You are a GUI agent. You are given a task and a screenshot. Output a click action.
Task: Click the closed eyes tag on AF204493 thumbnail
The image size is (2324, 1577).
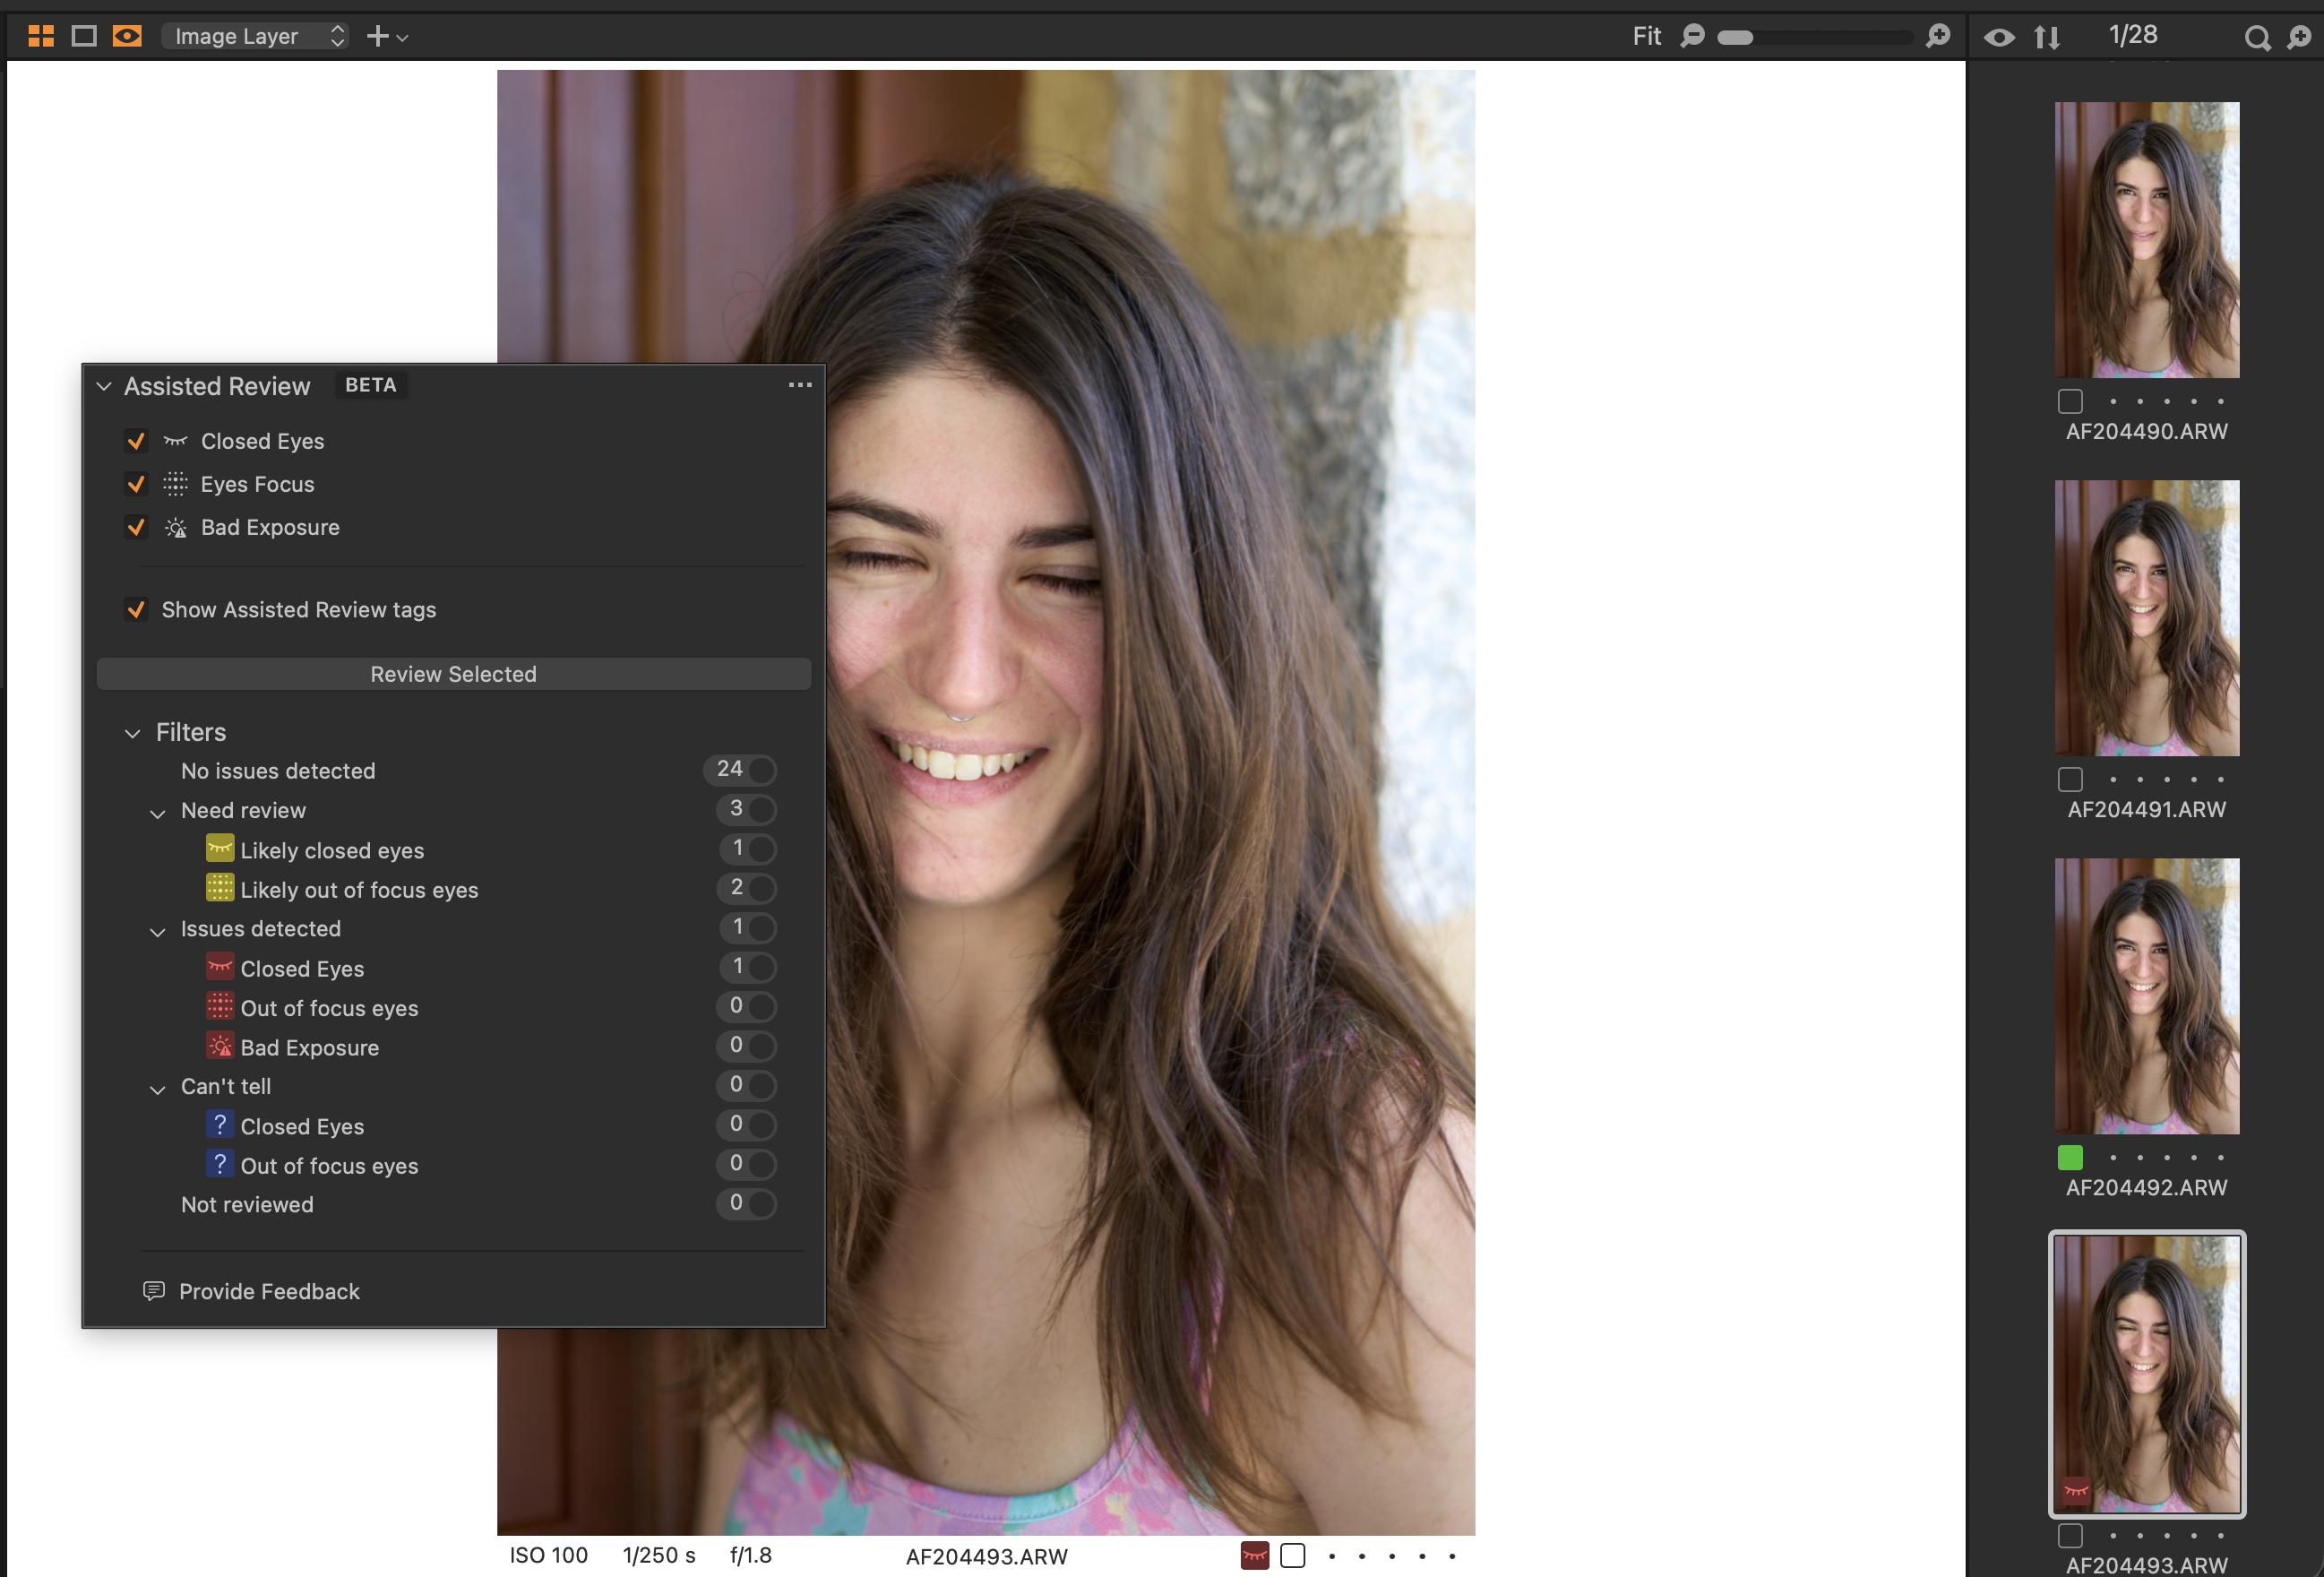[x=2077, y=1491]
